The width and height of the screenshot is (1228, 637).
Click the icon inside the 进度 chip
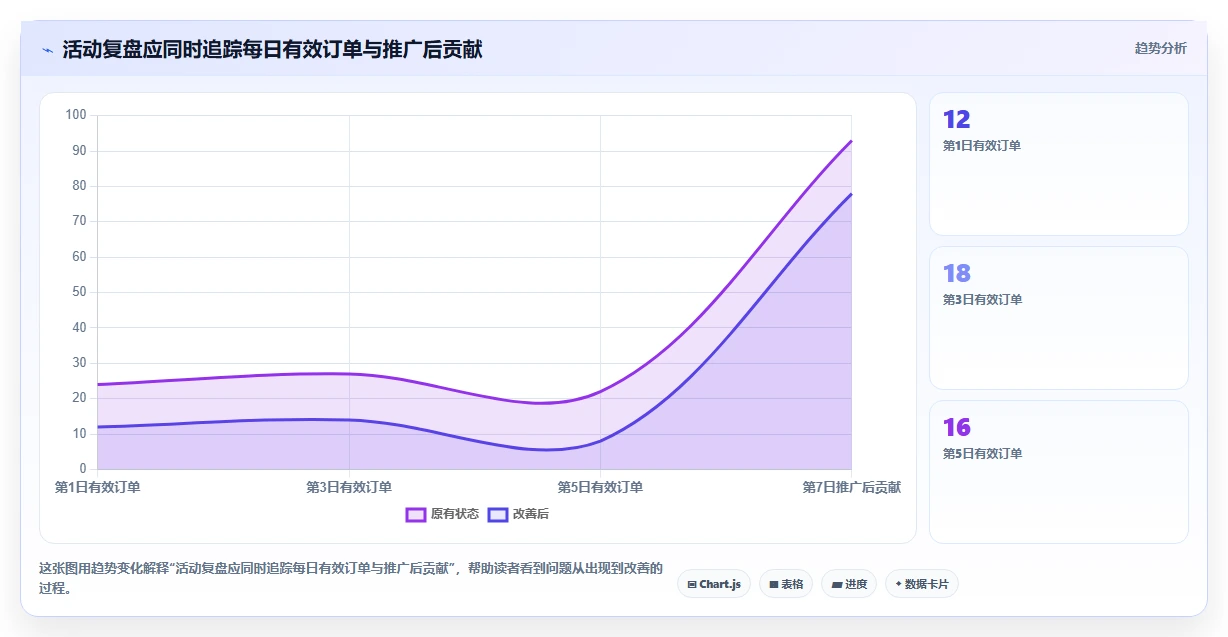pyautogui.click(x=836, y=584)
